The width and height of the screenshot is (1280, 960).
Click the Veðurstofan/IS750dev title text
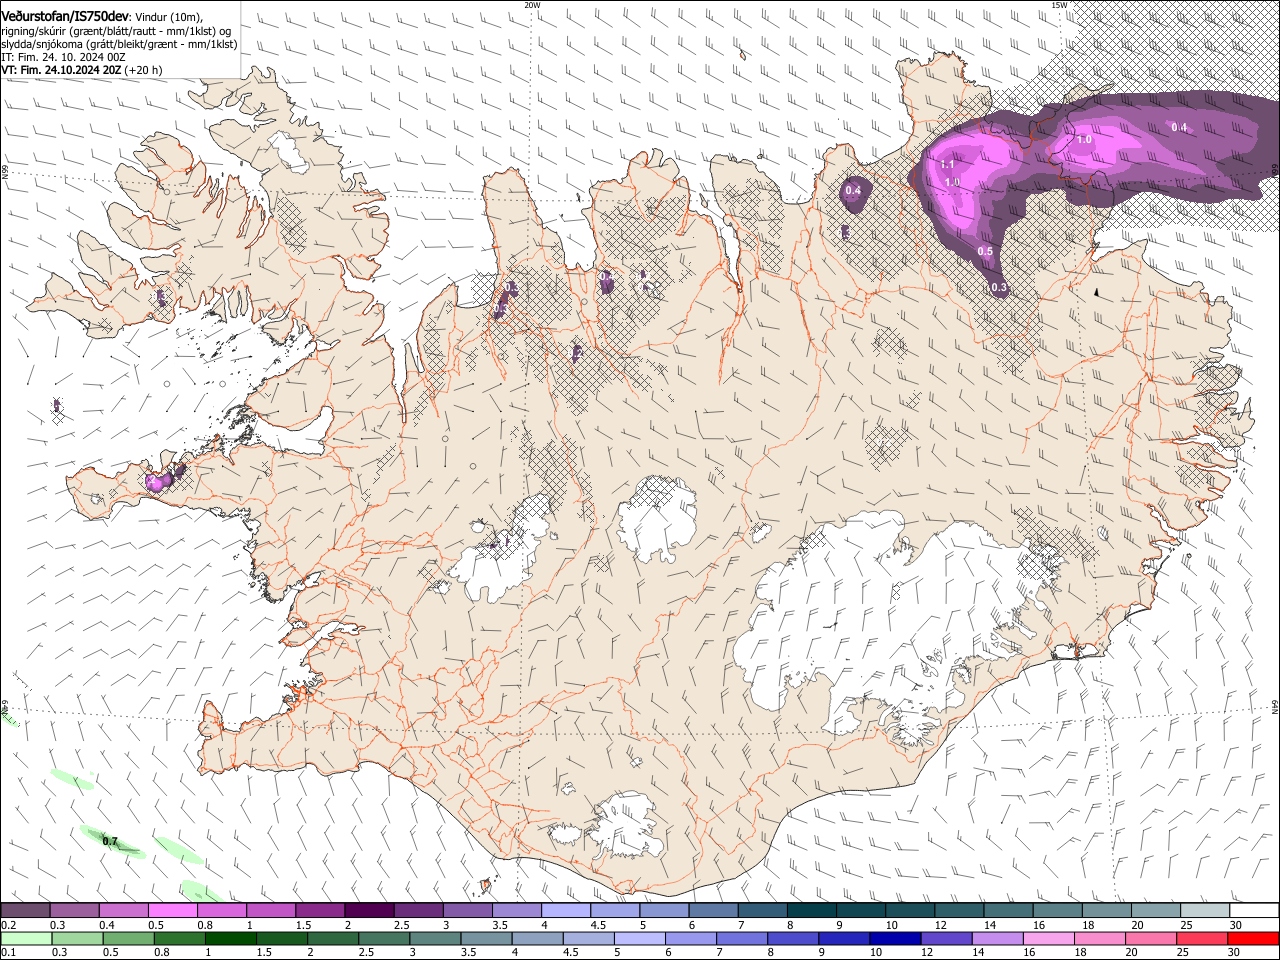click(65, 17)
